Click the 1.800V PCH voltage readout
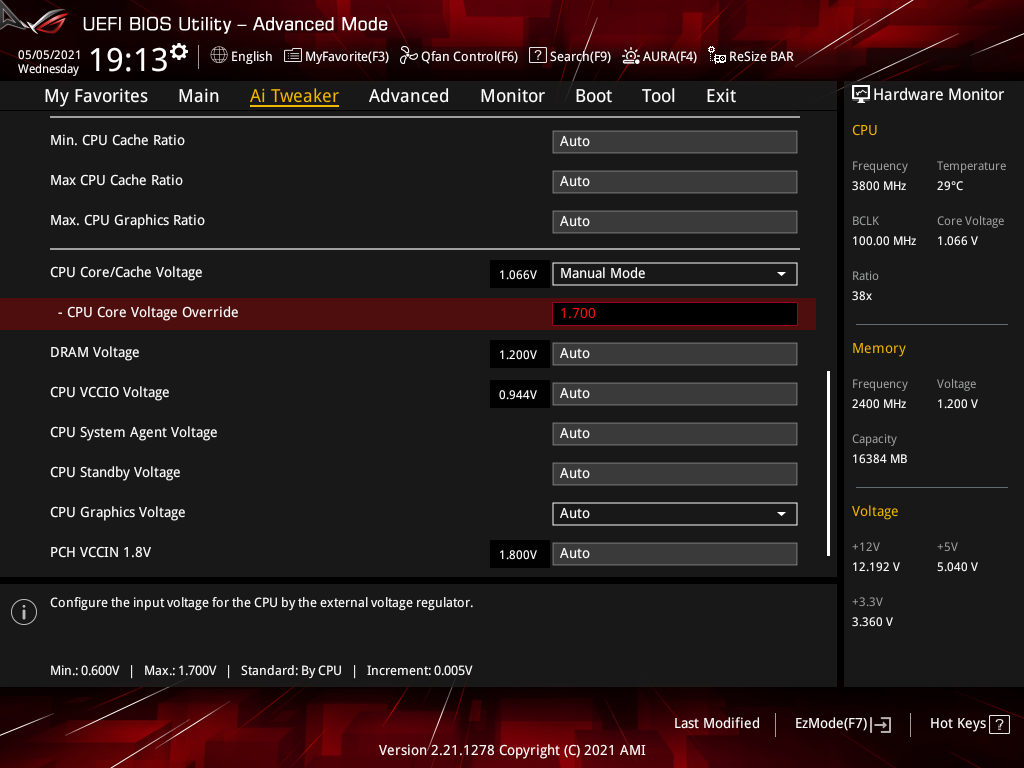Viewport: 1024px width, 768px height. [x=519, y=554]
